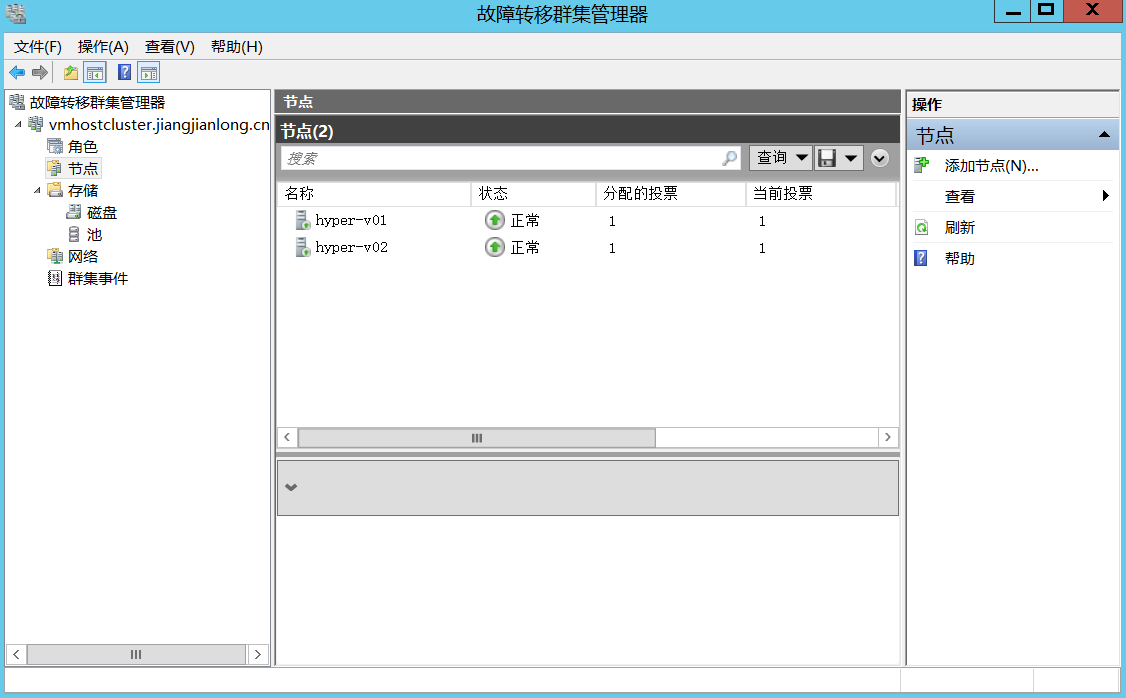Click the node list scroll right arrow
The width and height of the screenshot is (1126, 698).
(888, 437)
